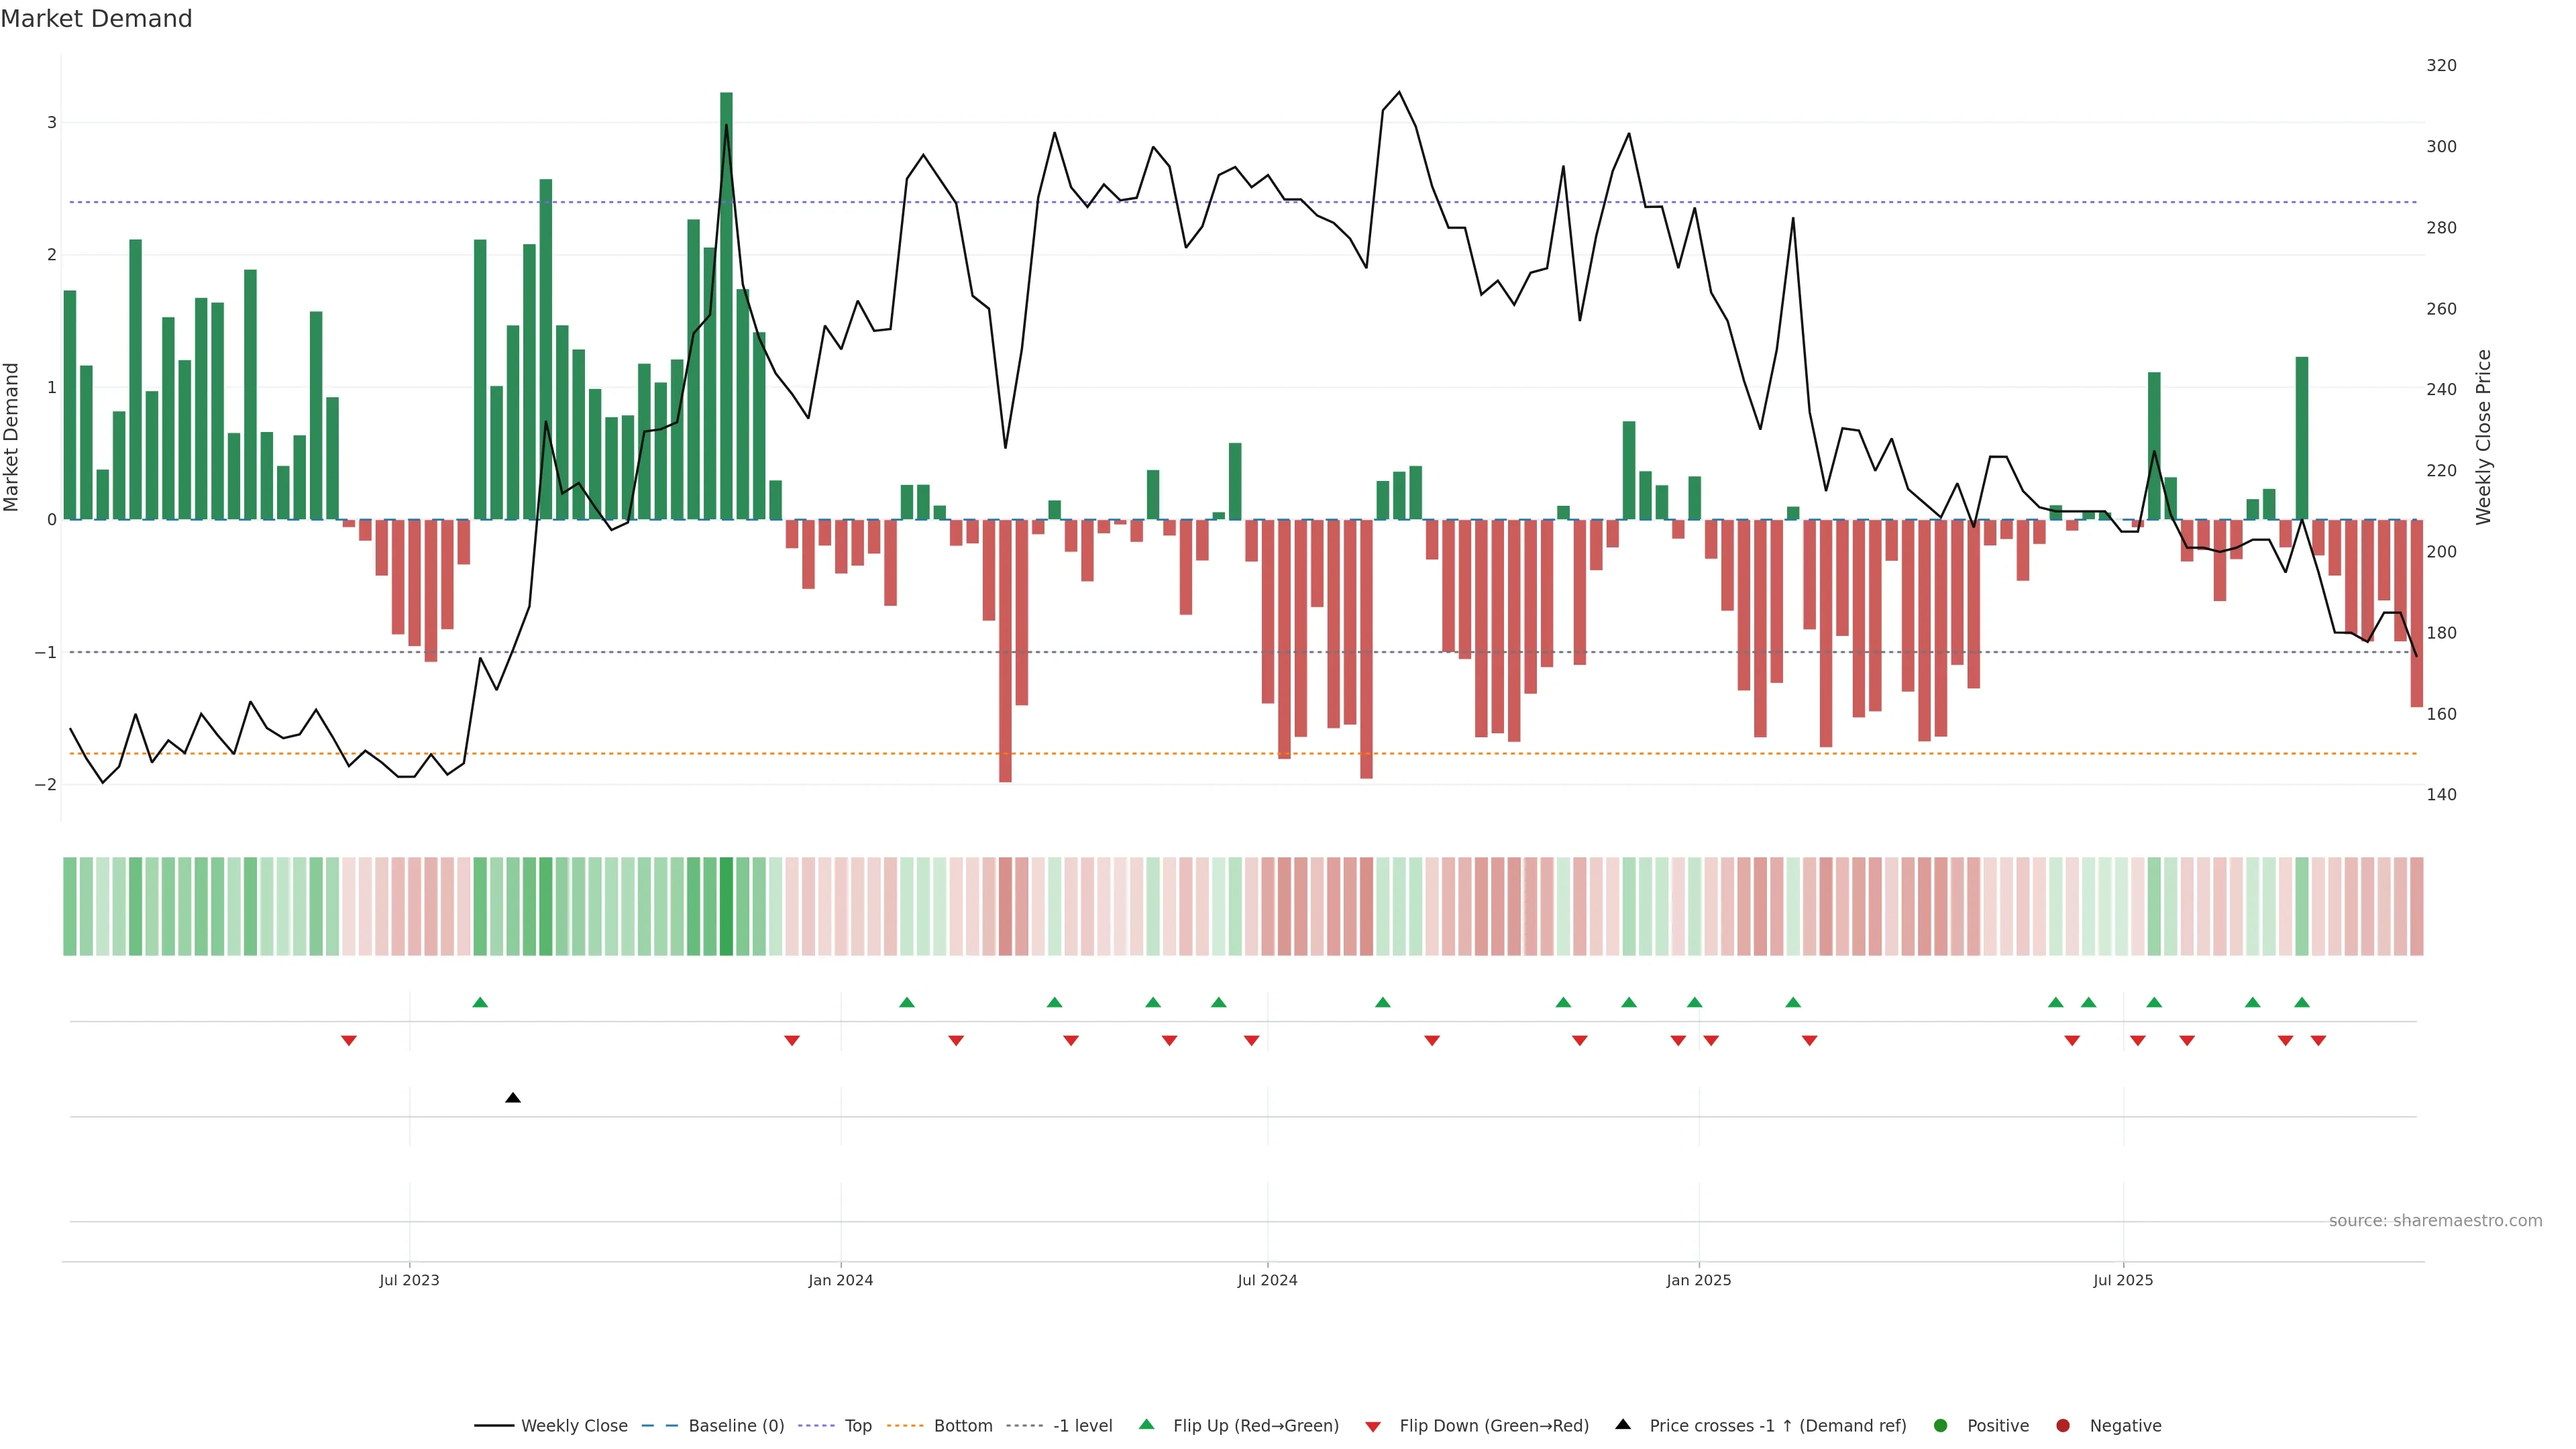Image resolution: width=2576 pixels, height=1449 pixels.
Task: Click the red Negative dot in the legend
Action: 2062,1425
